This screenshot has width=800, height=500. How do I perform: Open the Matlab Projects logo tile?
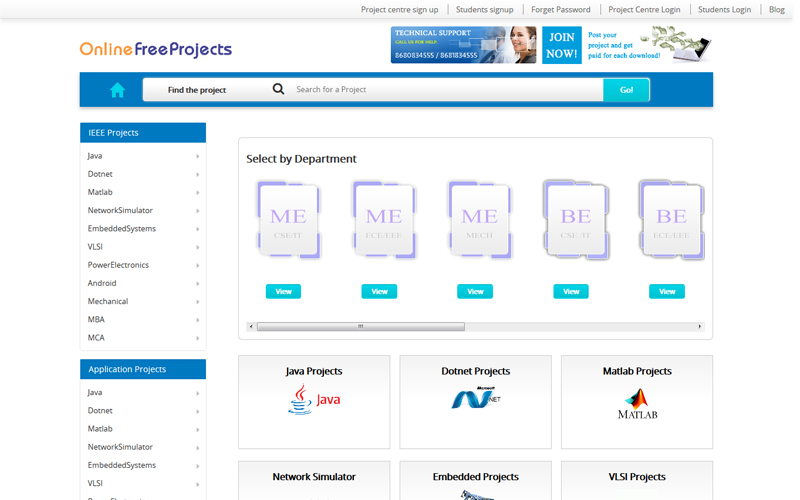637,404
